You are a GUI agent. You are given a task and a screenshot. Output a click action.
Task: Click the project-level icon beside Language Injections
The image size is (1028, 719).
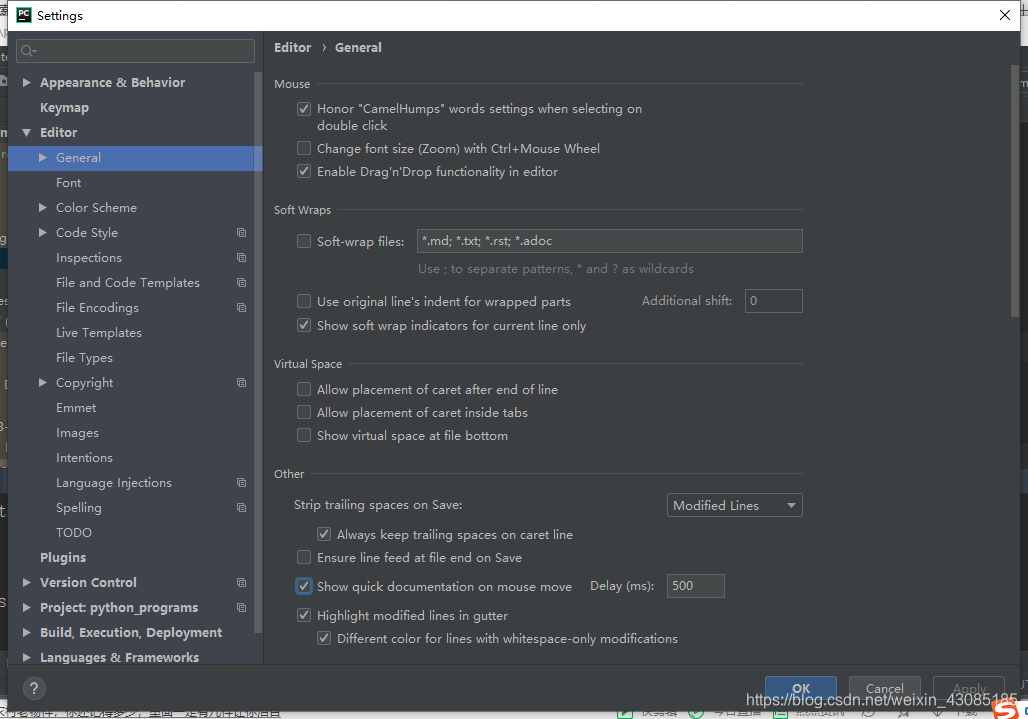[241, 482]
